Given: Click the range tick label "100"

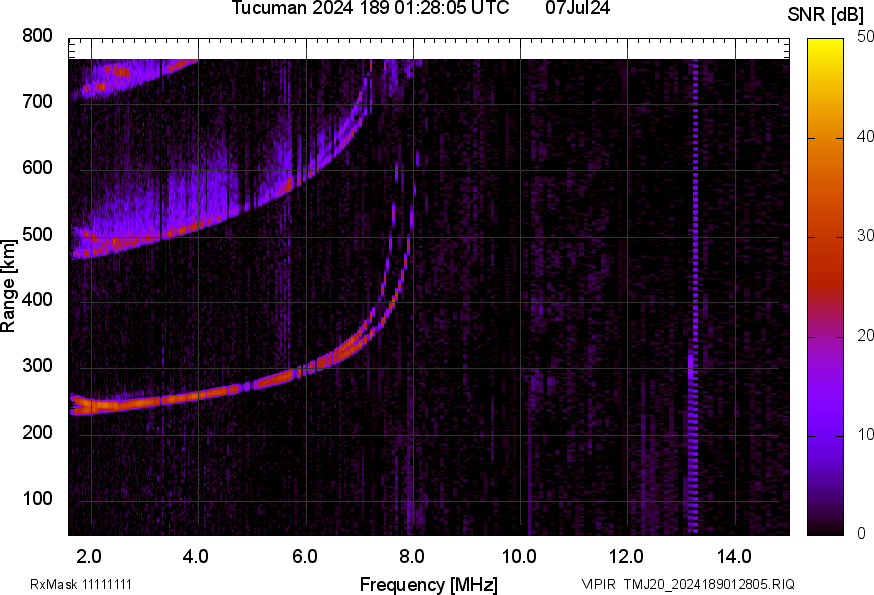Looking at the screenshot, I should (x=37, y=498).
